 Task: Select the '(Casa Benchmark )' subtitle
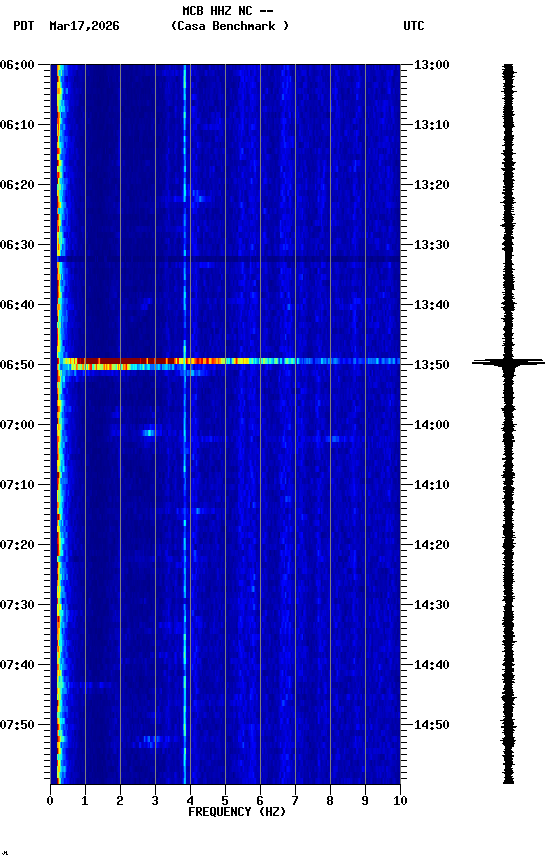230,26
